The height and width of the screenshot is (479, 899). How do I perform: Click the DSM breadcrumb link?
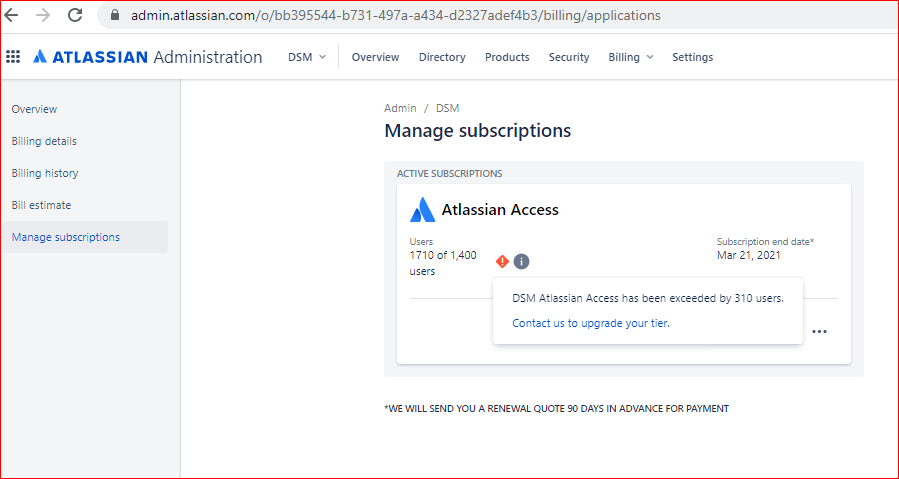[x=448, y=108]
